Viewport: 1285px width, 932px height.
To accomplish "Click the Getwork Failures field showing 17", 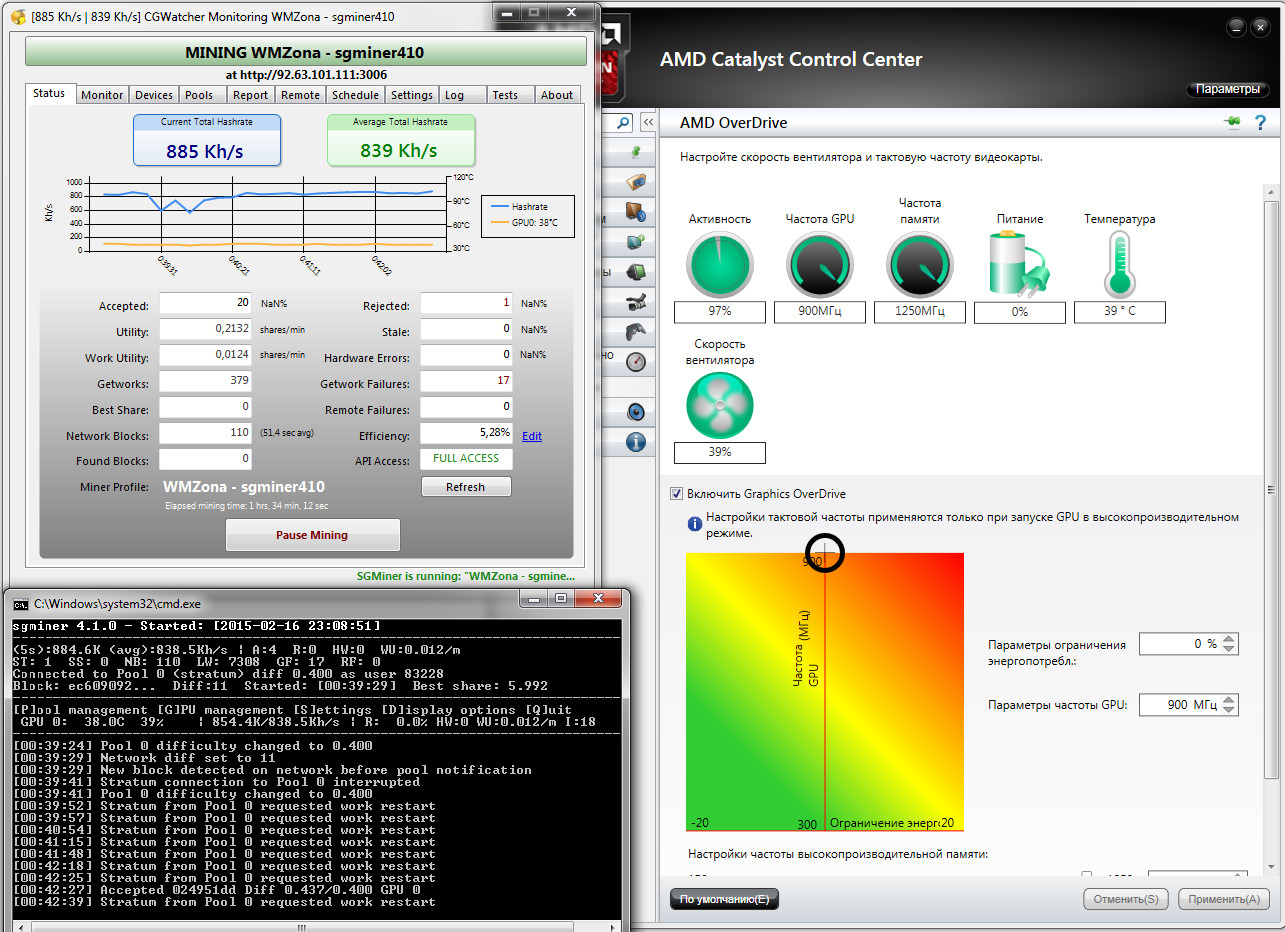I will pos(467,381).
